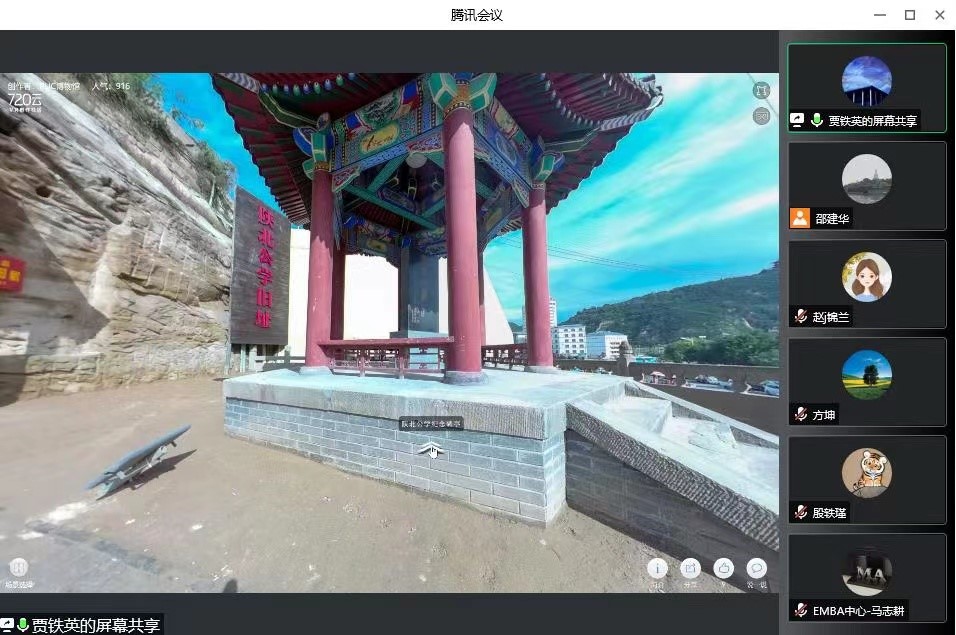
Task: Click the up-arrow hotspot on the pavilion base
Action: point(430,449)
